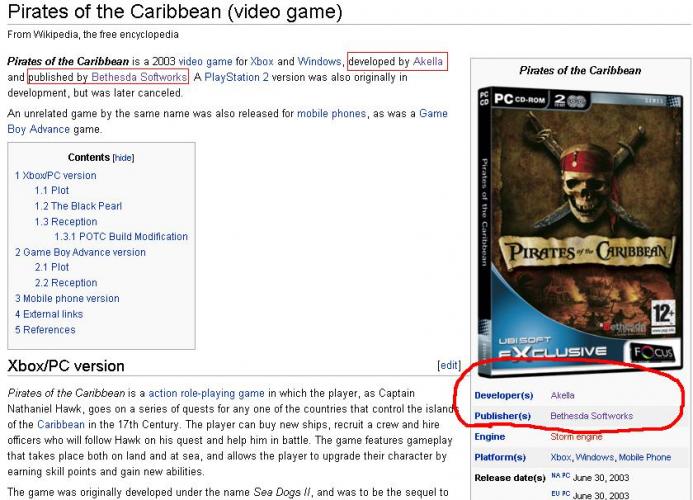Follow the PlayStation 2 link

236,77
